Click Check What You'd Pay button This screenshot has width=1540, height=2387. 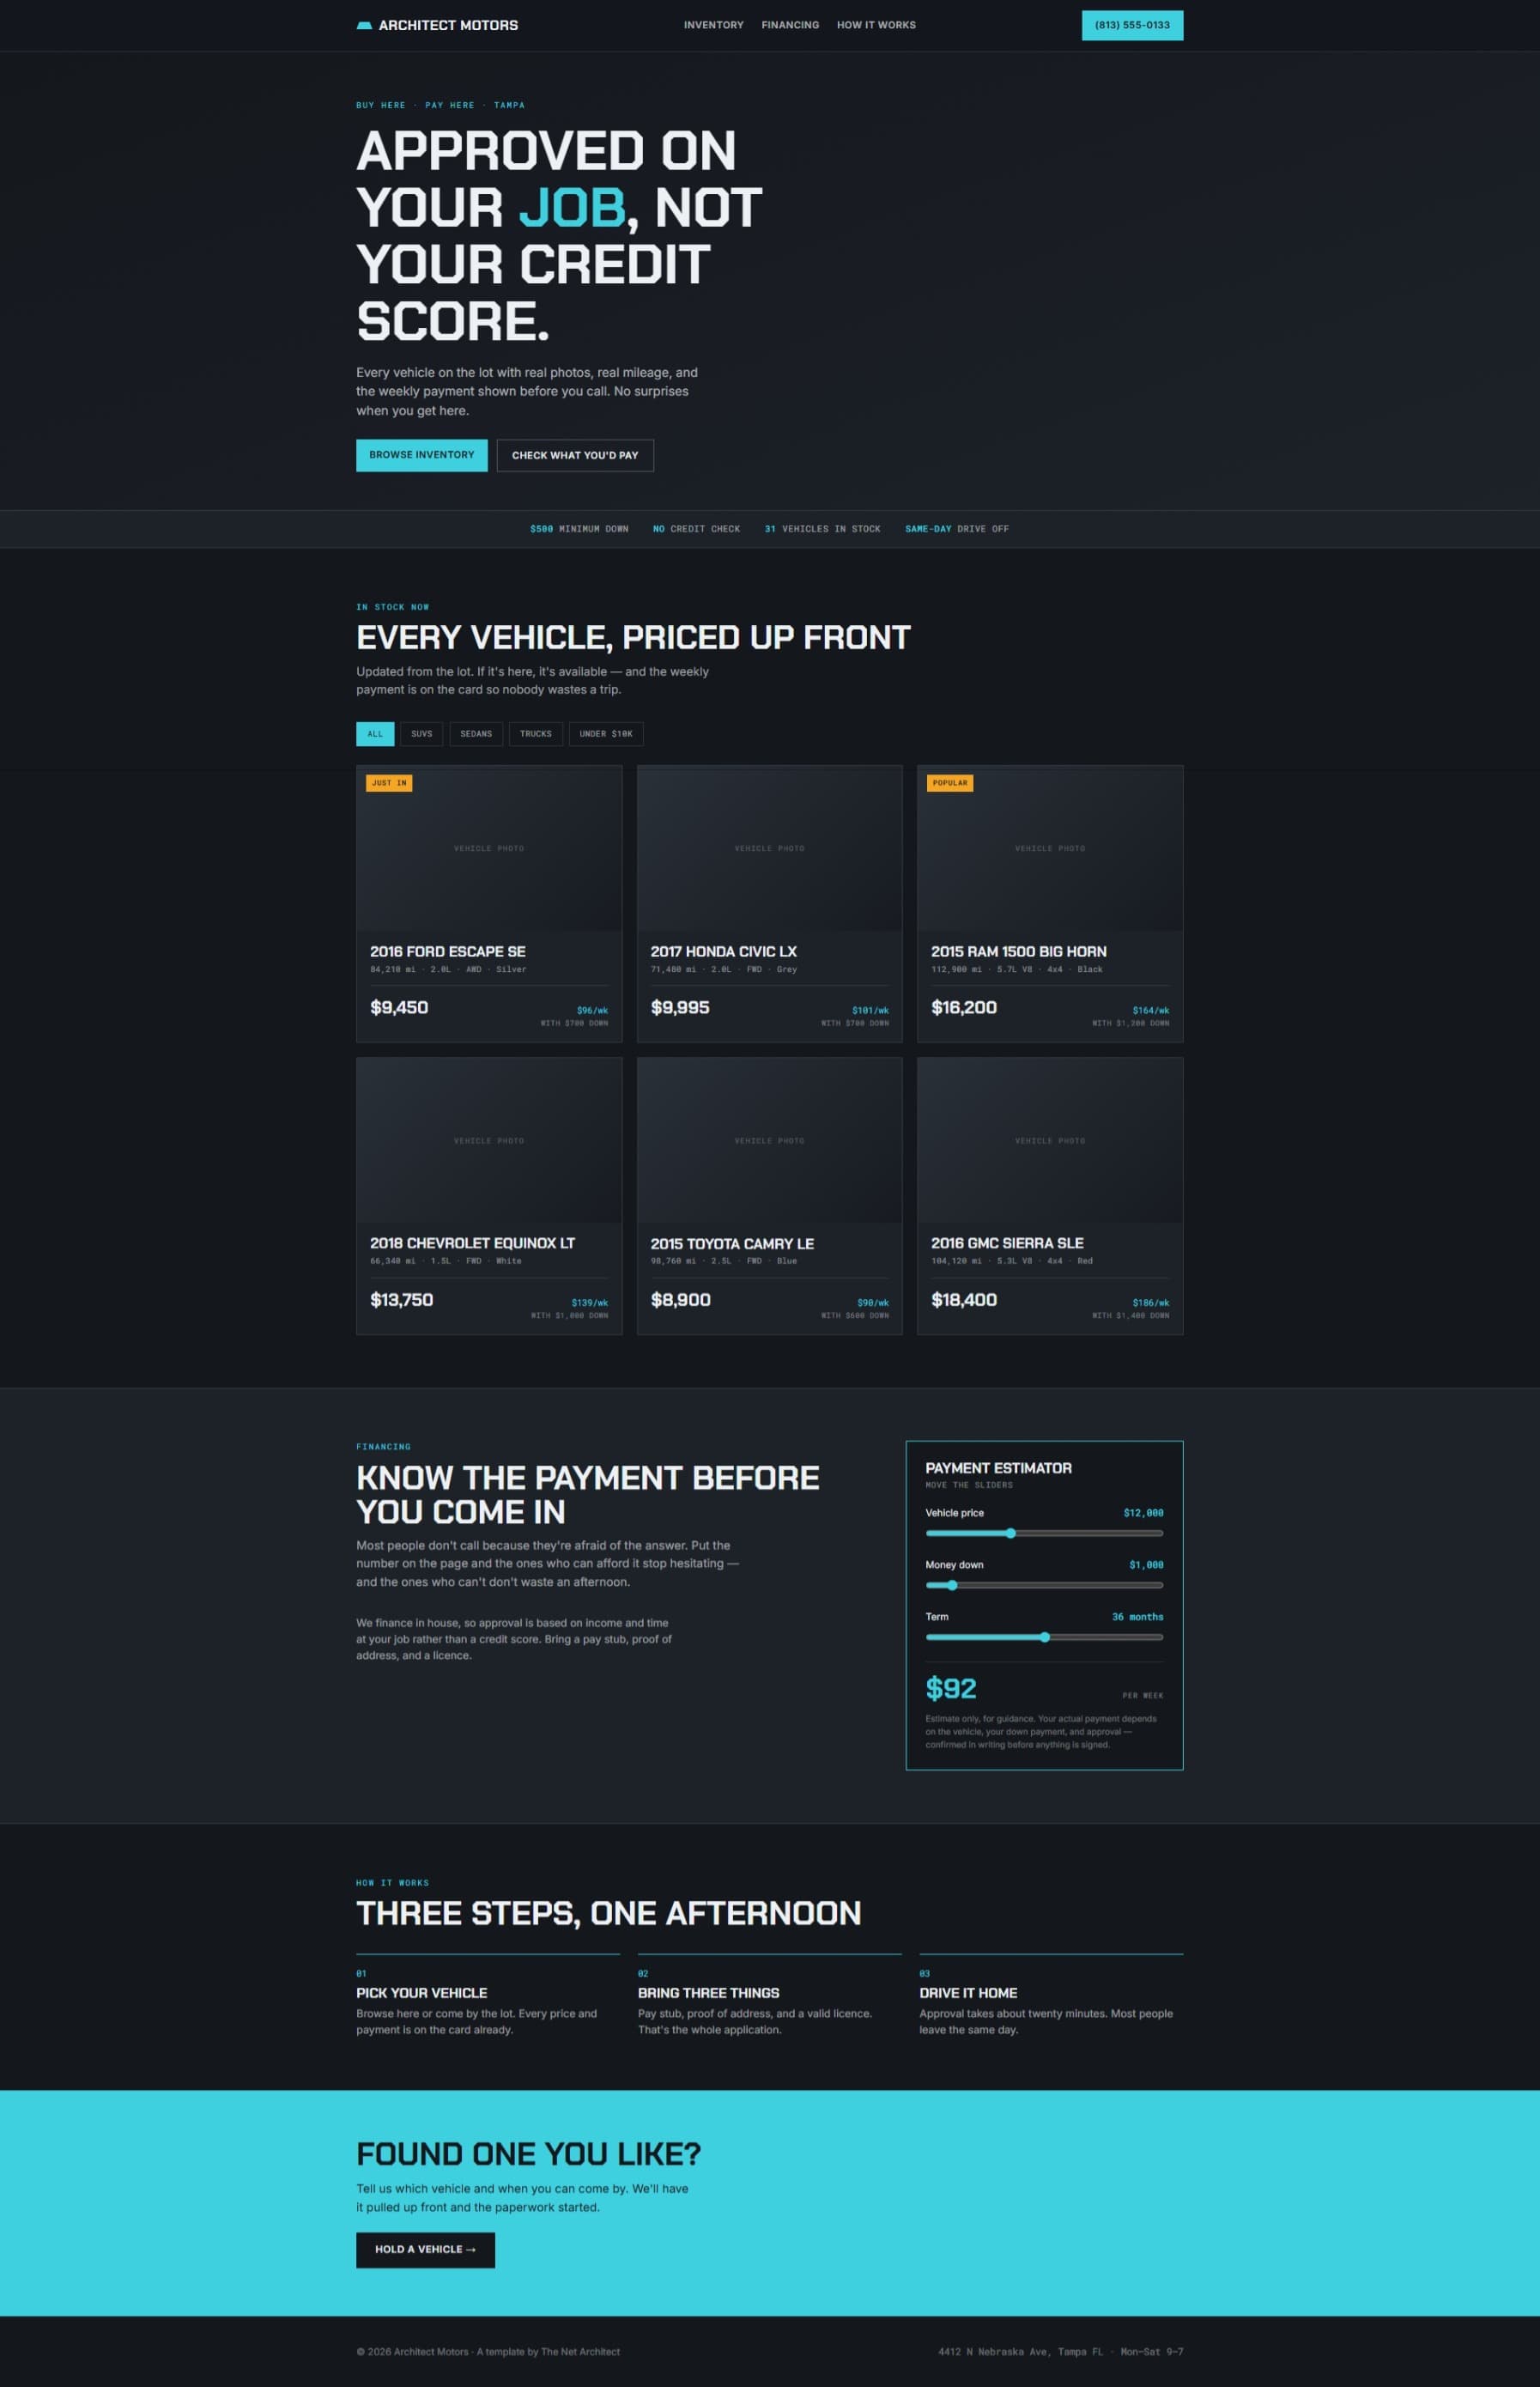tap(575, 455)
